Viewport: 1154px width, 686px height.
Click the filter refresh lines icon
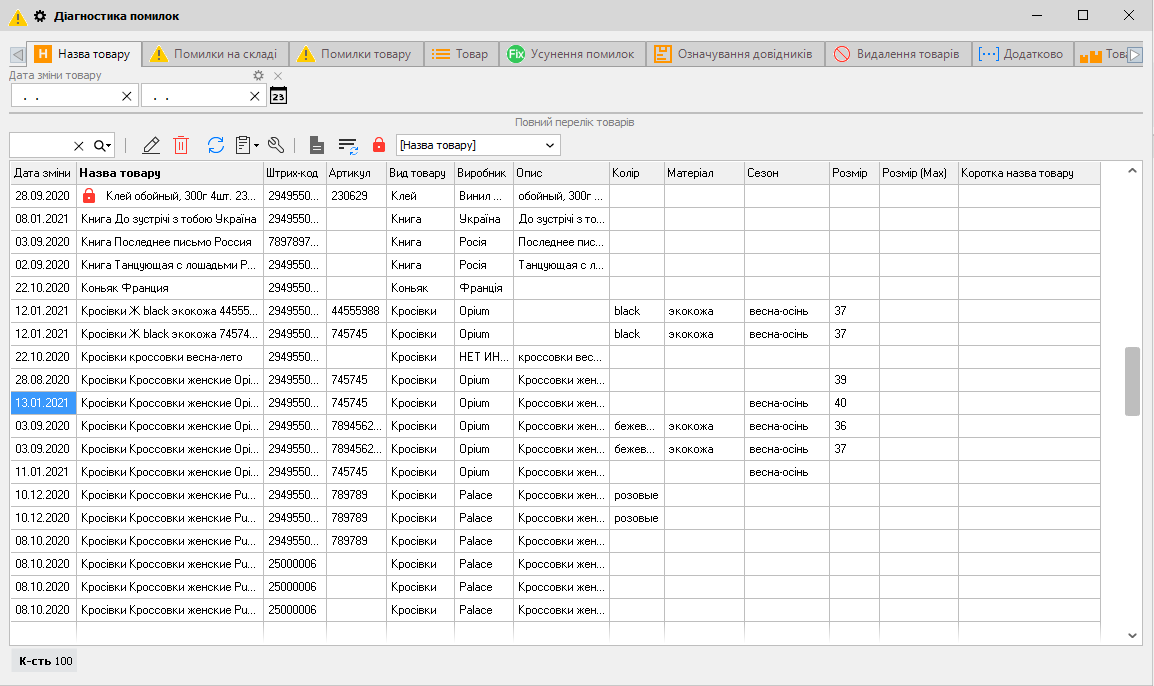348,145
